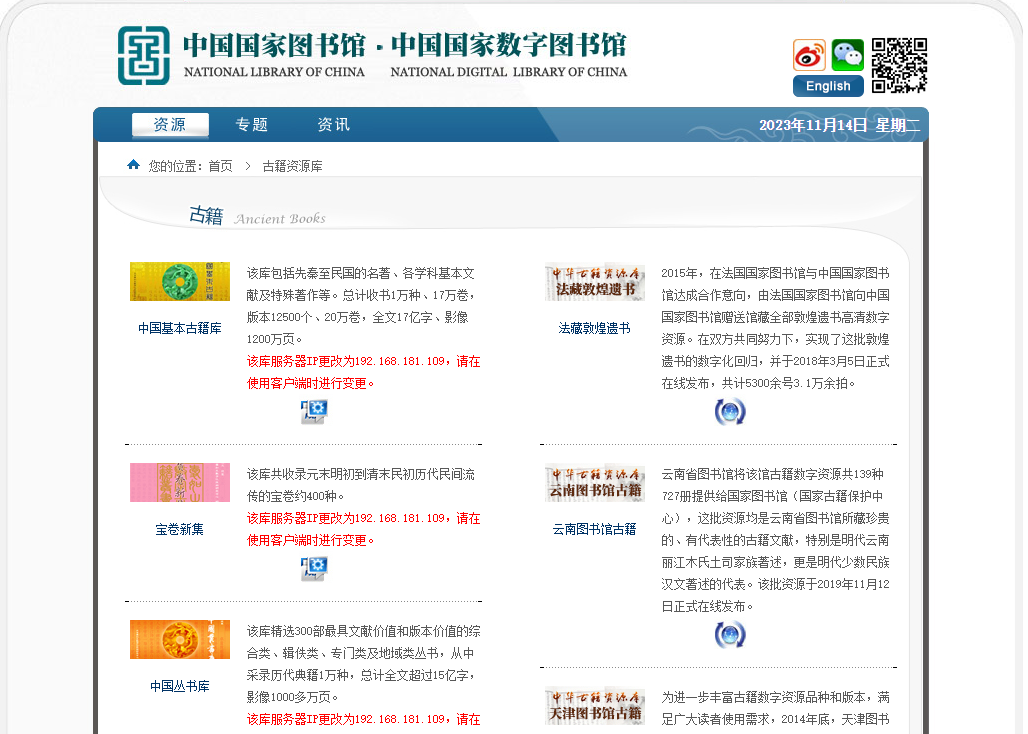Open the 云南图书馆古籍 banner image
Image resolution: width=1028 pixels, height=734 pixels.
pos(595,482)
